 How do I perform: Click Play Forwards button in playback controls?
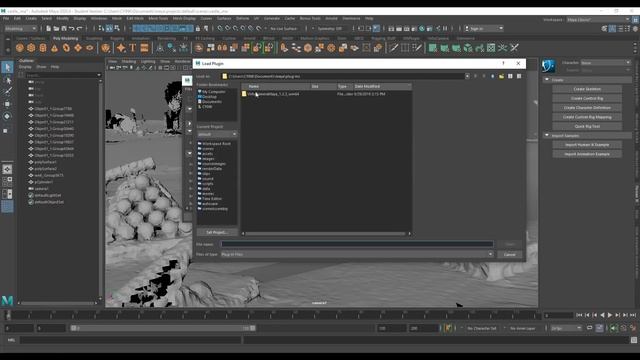610,315
